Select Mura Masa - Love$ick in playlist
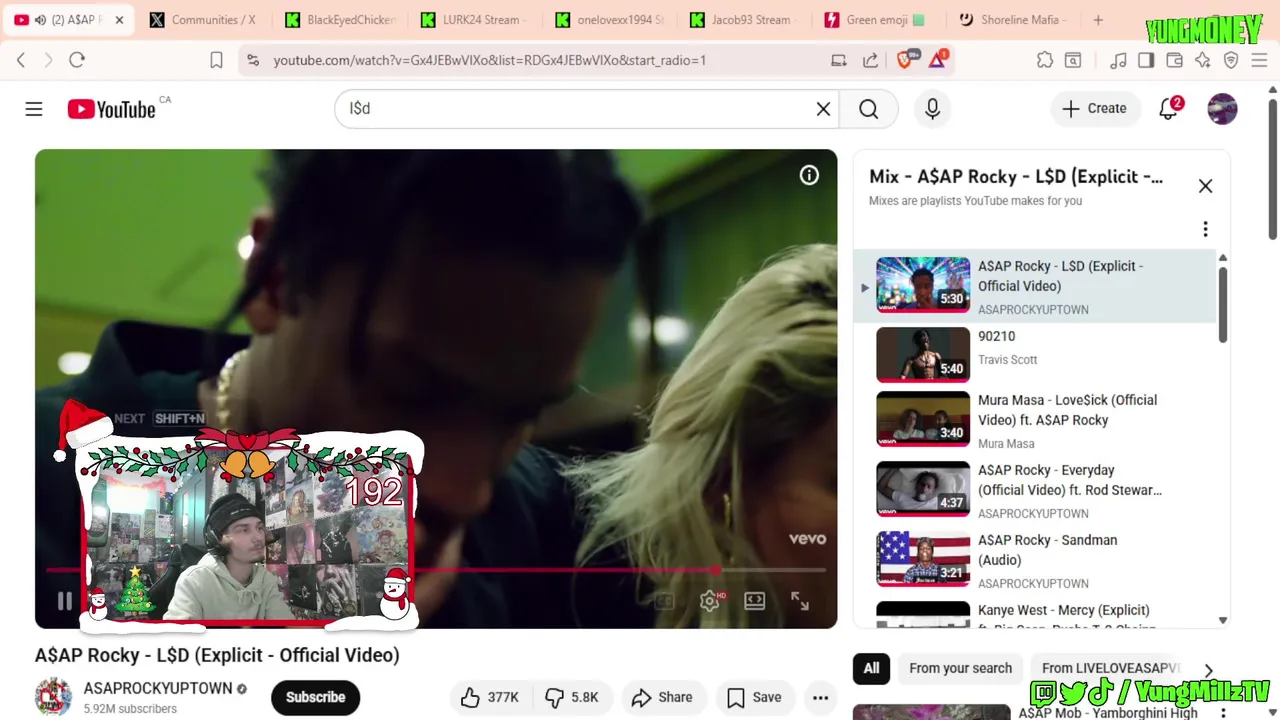The height and width of the screenshot is (720, 1280). pyautogui.click(x=1035, y=421)
